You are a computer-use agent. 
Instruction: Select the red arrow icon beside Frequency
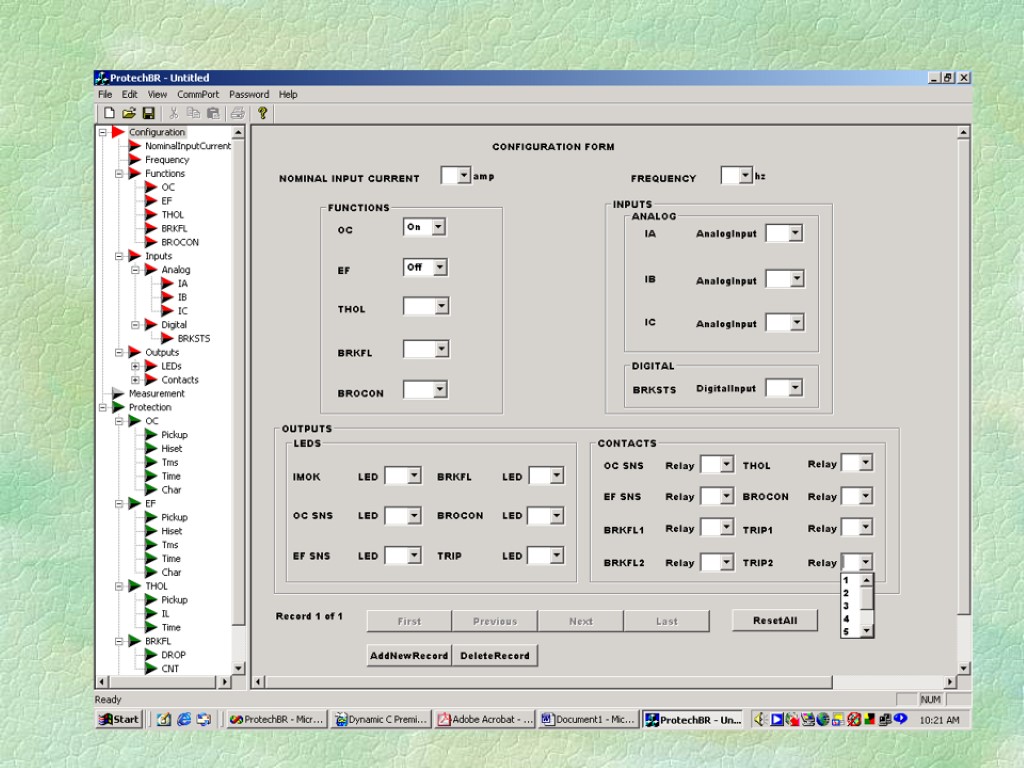pos(135,160)
